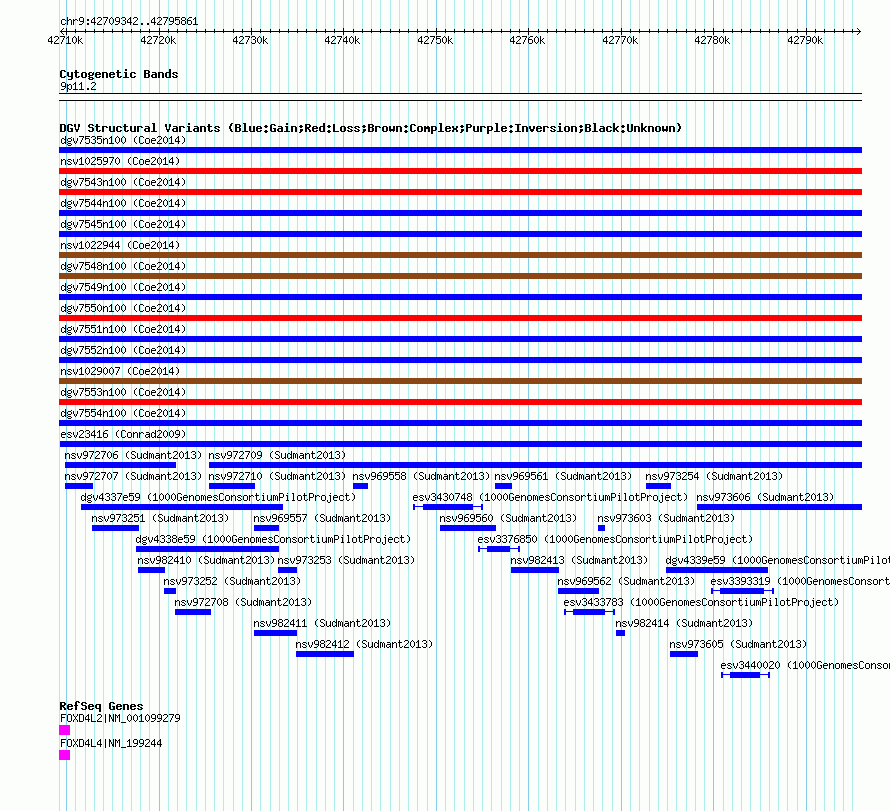Select the dgv4338e59 1000Genomes variant label
Screen dimensions: 890x811
(273, 539)
